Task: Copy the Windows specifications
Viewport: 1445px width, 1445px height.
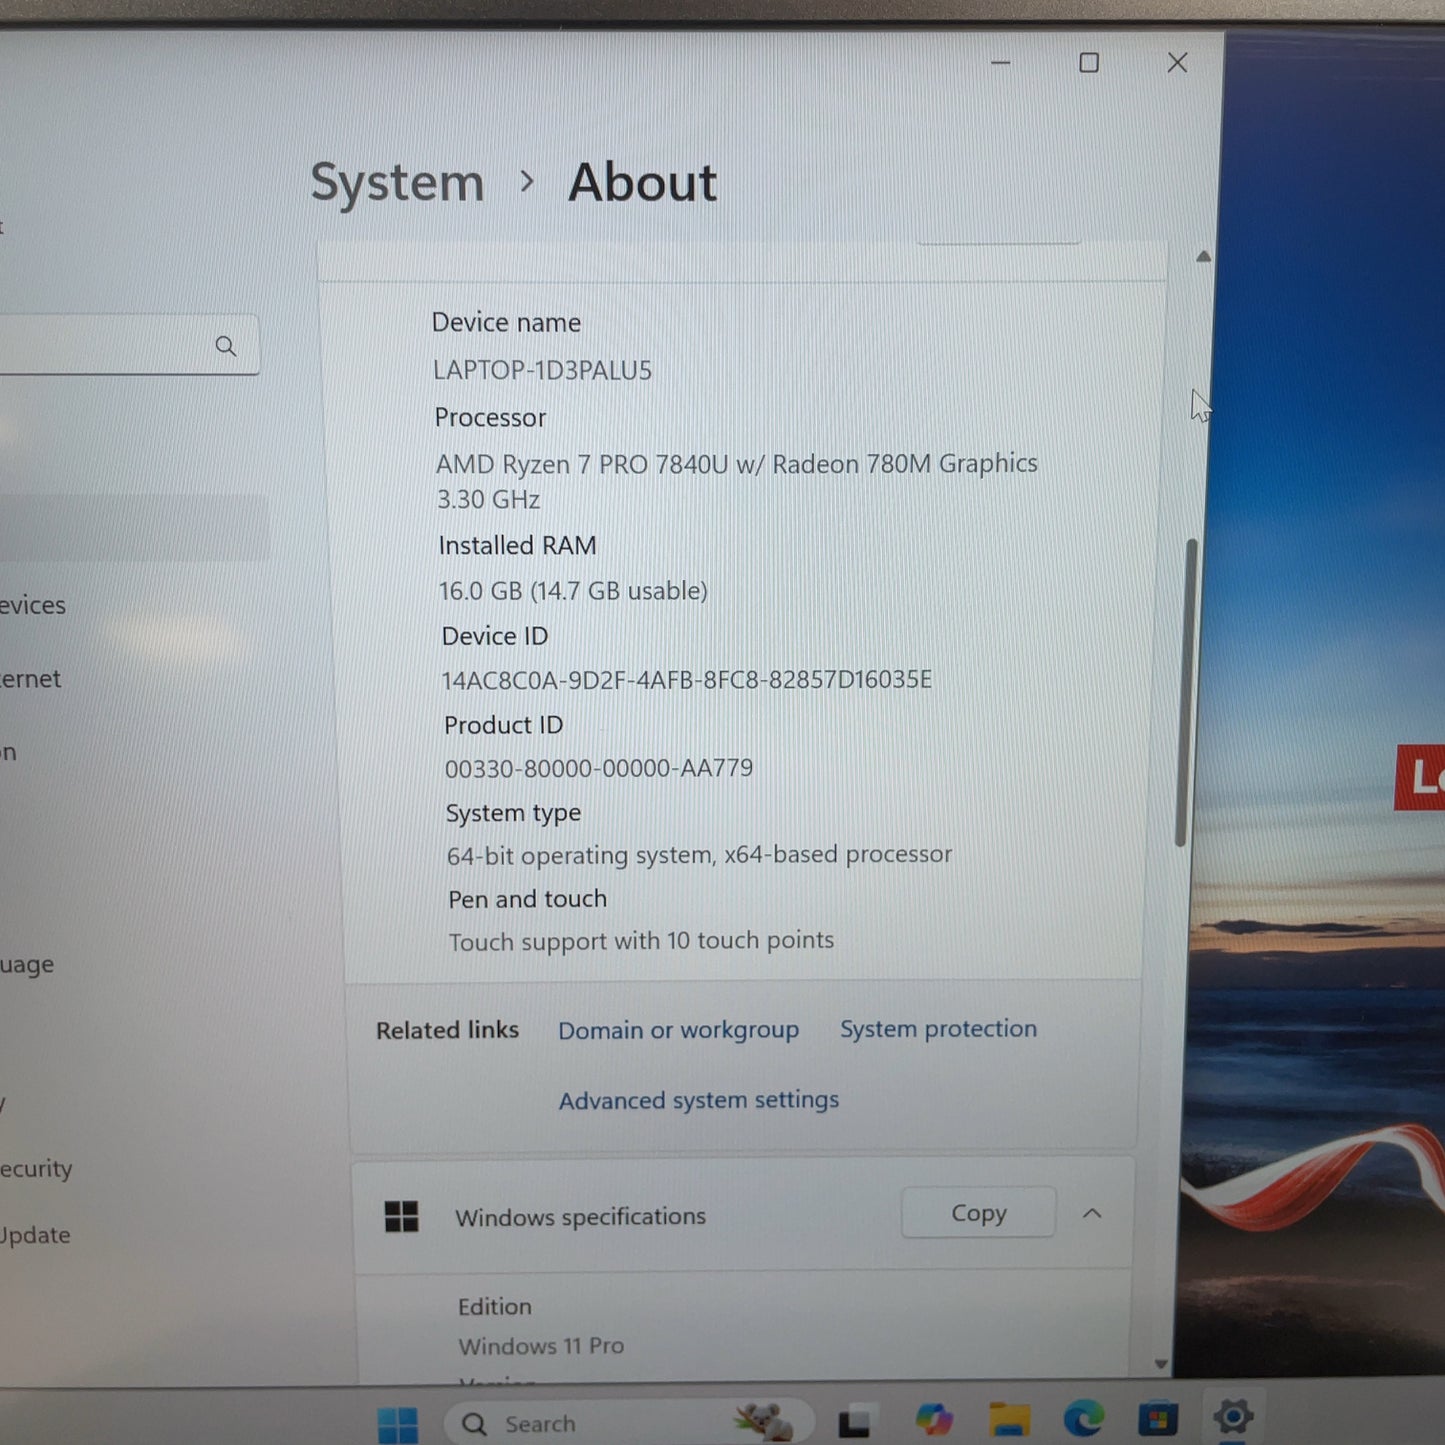Action: (978, 1213)
